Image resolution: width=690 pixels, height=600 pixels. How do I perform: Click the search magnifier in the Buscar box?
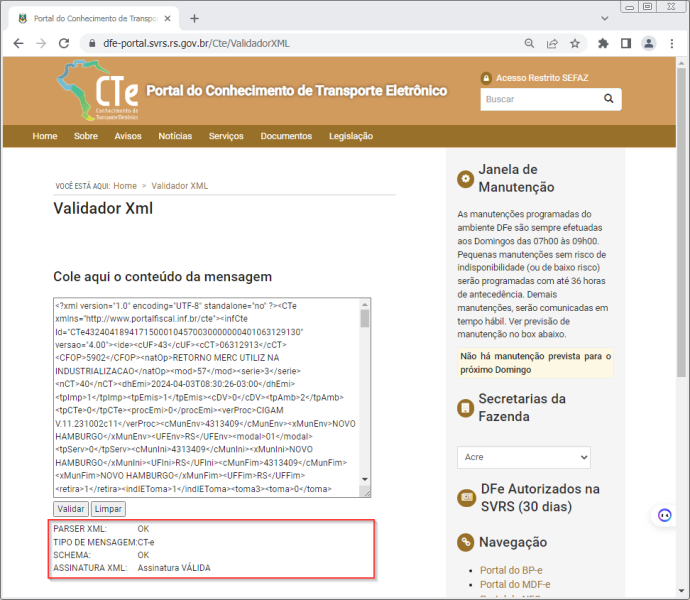(609, 99)
